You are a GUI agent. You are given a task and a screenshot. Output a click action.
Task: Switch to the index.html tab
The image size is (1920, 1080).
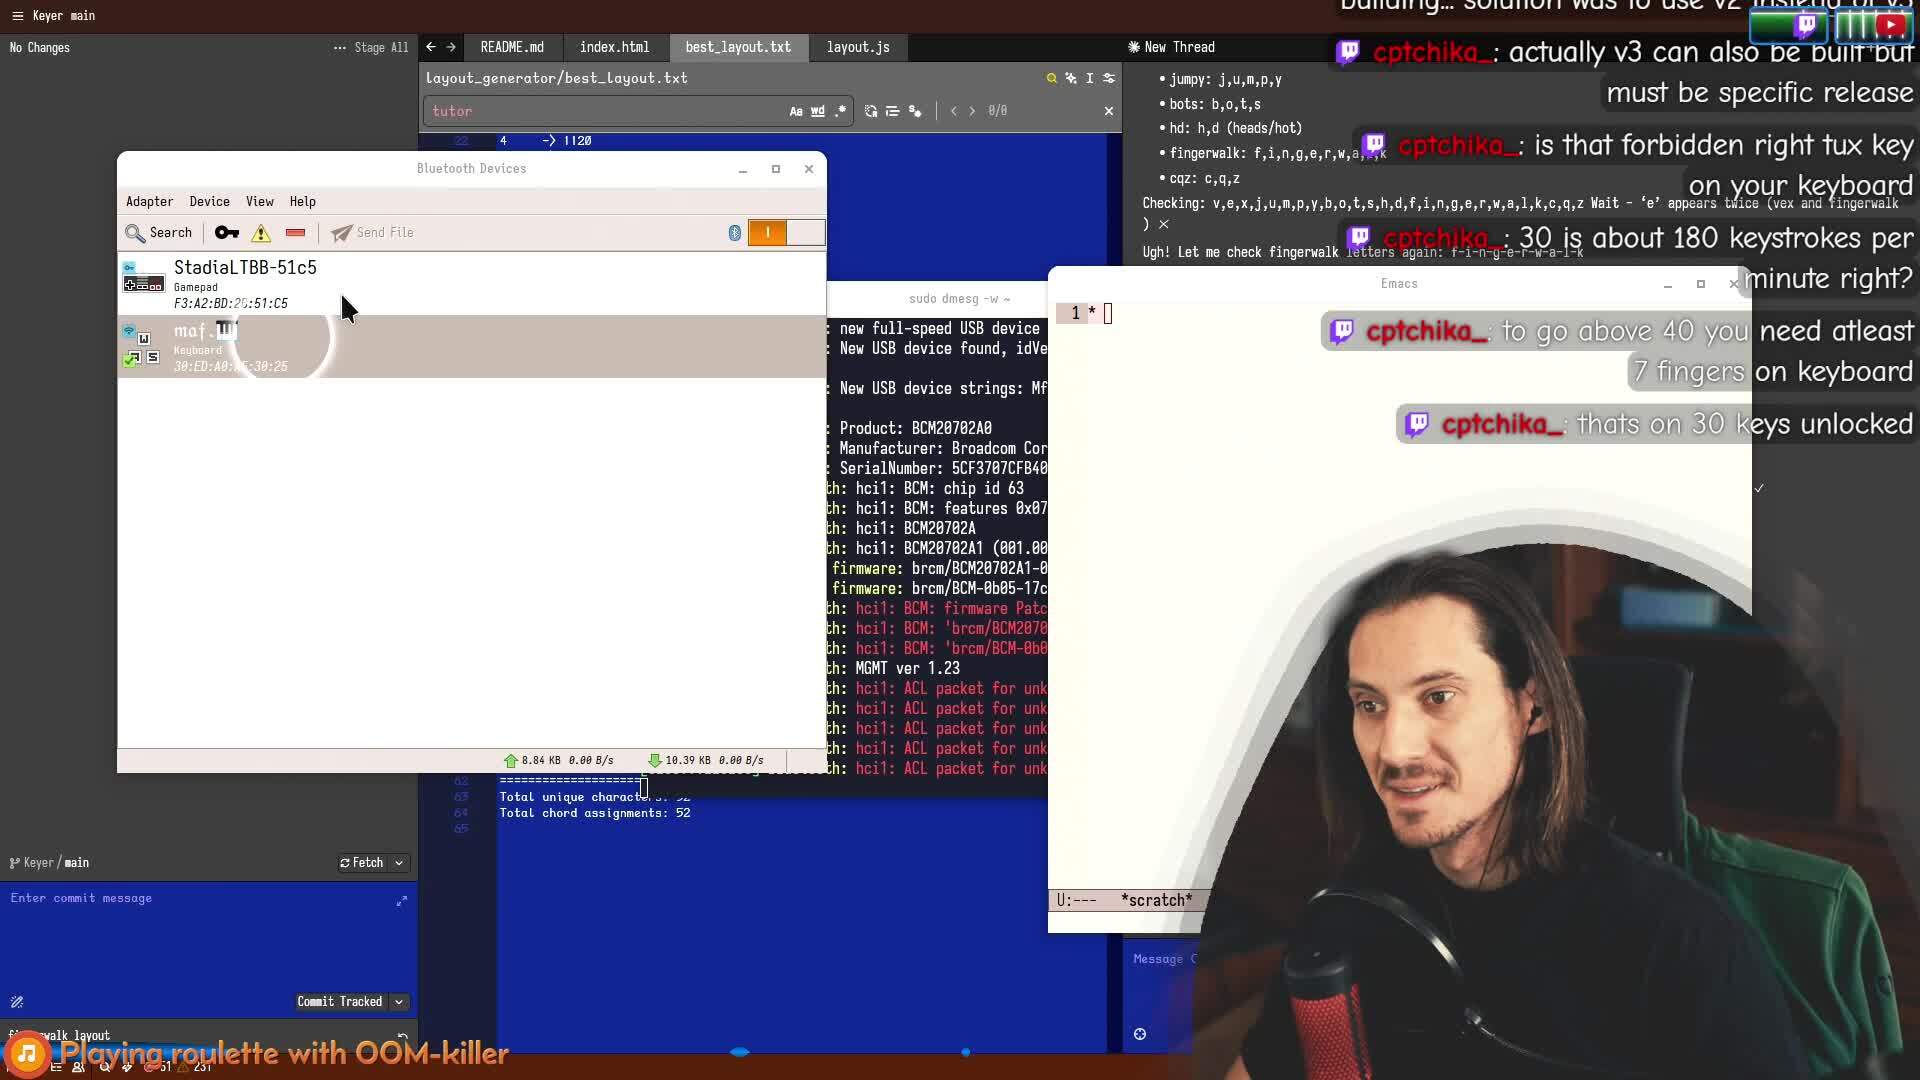614,47
